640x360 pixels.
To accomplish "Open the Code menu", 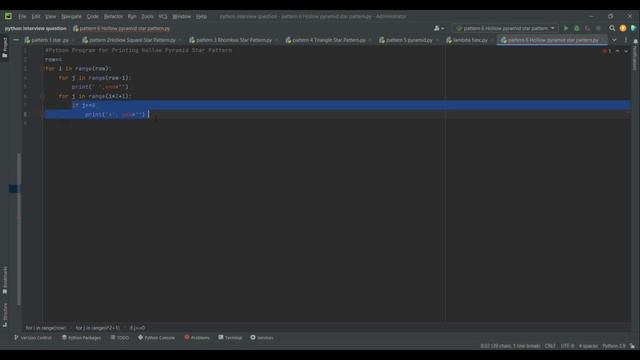I will coord(93,16).
